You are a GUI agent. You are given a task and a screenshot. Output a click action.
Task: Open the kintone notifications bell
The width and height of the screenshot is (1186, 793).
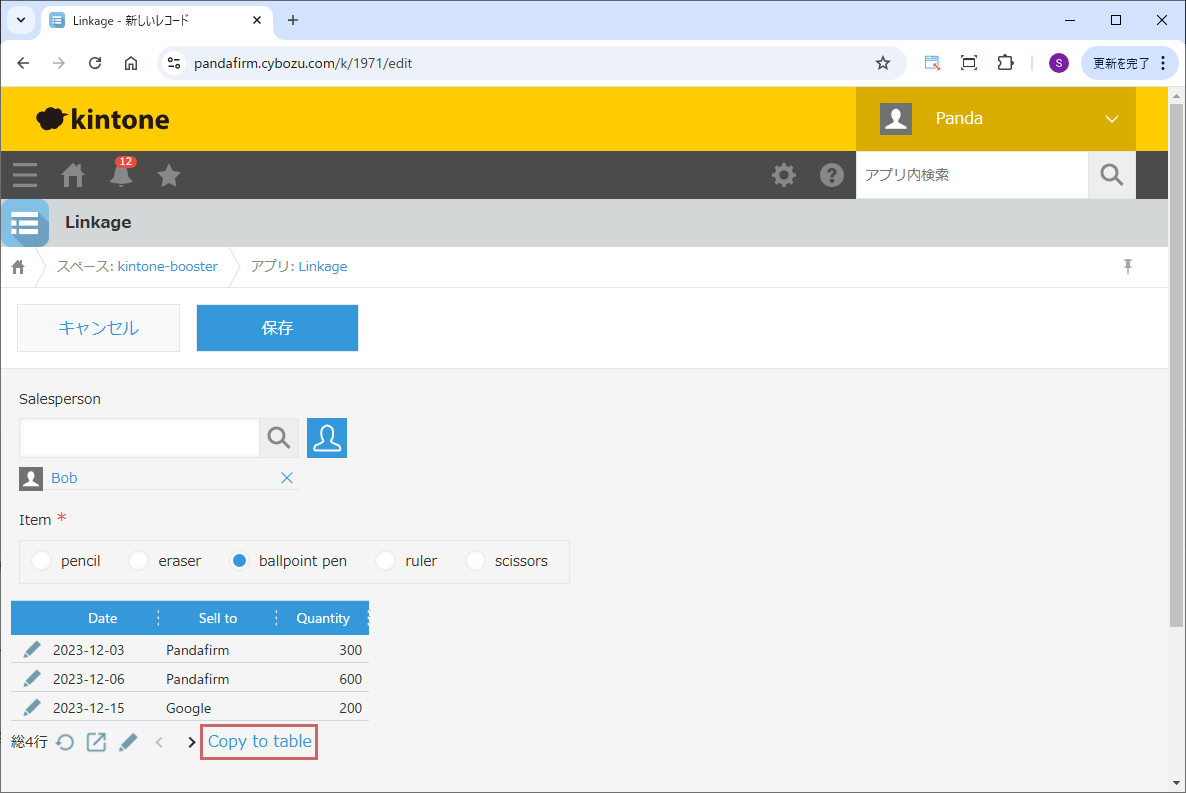point(121,176)
